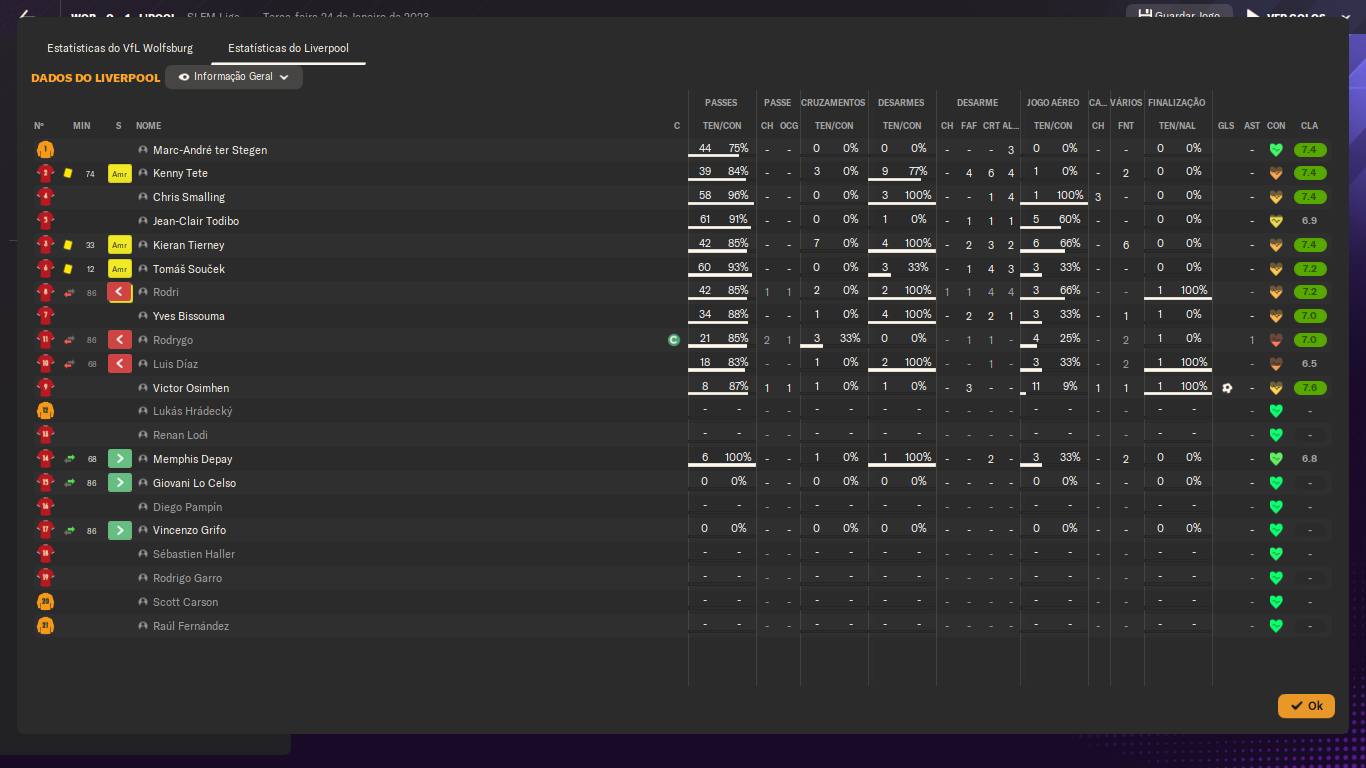Sort by the AST column header

click(x=1252, y=126)
